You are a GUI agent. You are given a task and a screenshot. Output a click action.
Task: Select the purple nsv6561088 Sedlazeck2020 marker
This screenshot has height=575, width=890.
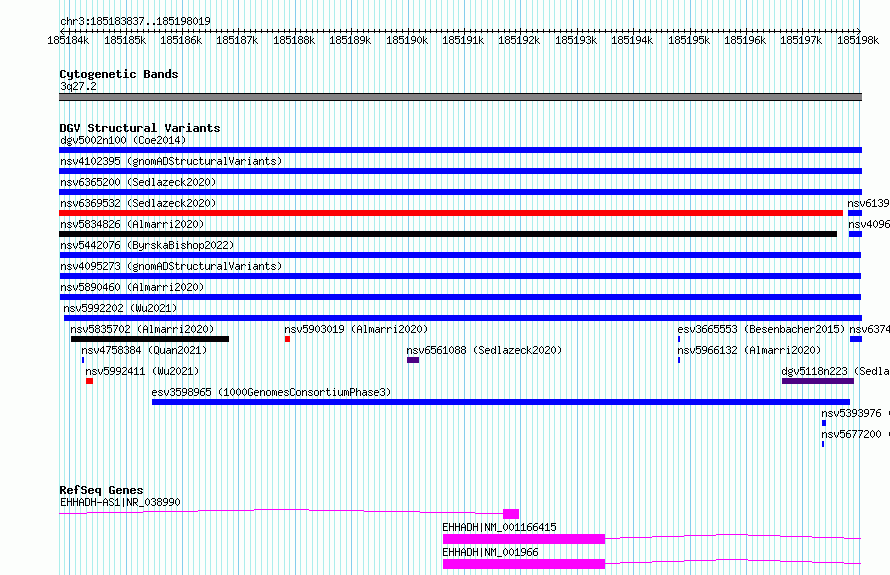point(413,360)
